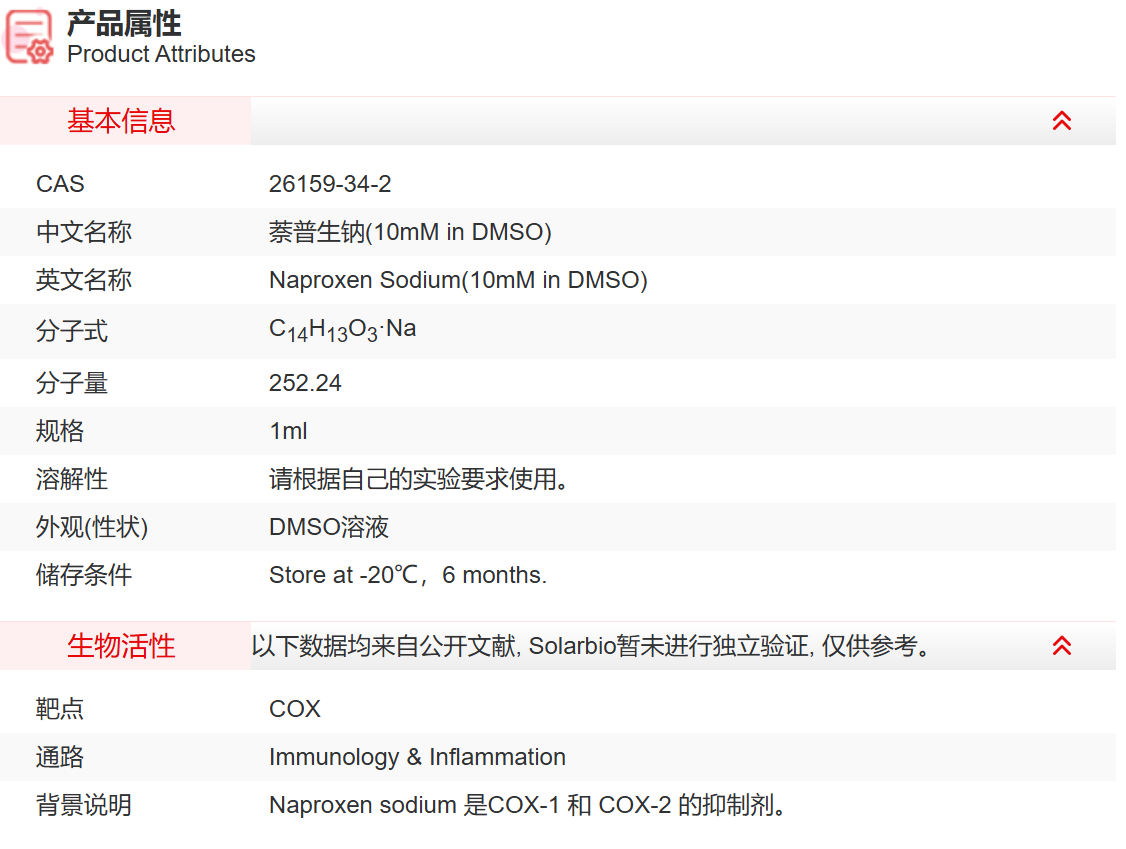Click the storage condition text
The width and height of the screenshot is (1126, 849).
pyautogui.click(x=408, y=575)
